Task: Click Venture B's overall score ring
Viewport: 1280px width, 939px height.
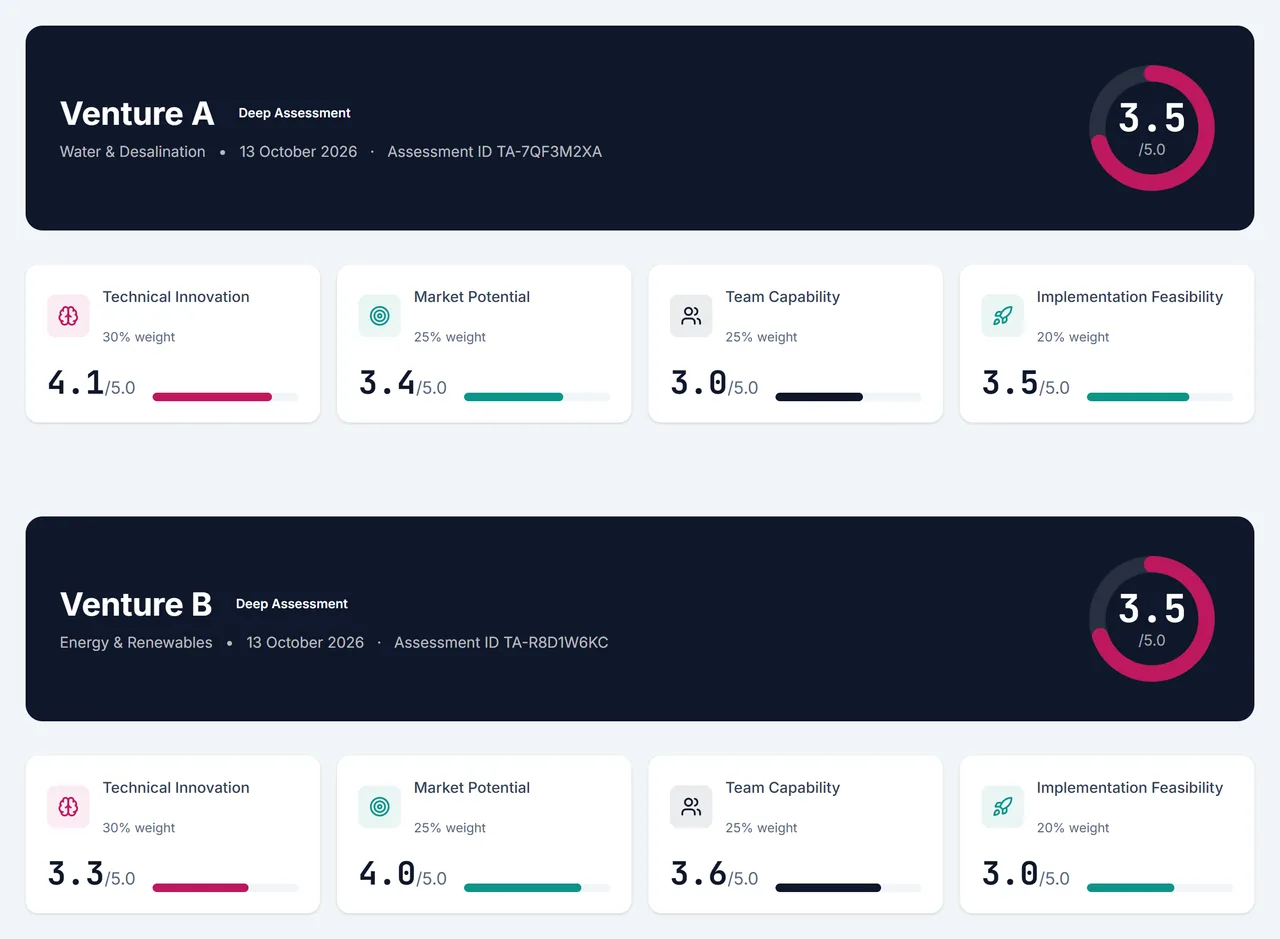Action: point(1152,619)
